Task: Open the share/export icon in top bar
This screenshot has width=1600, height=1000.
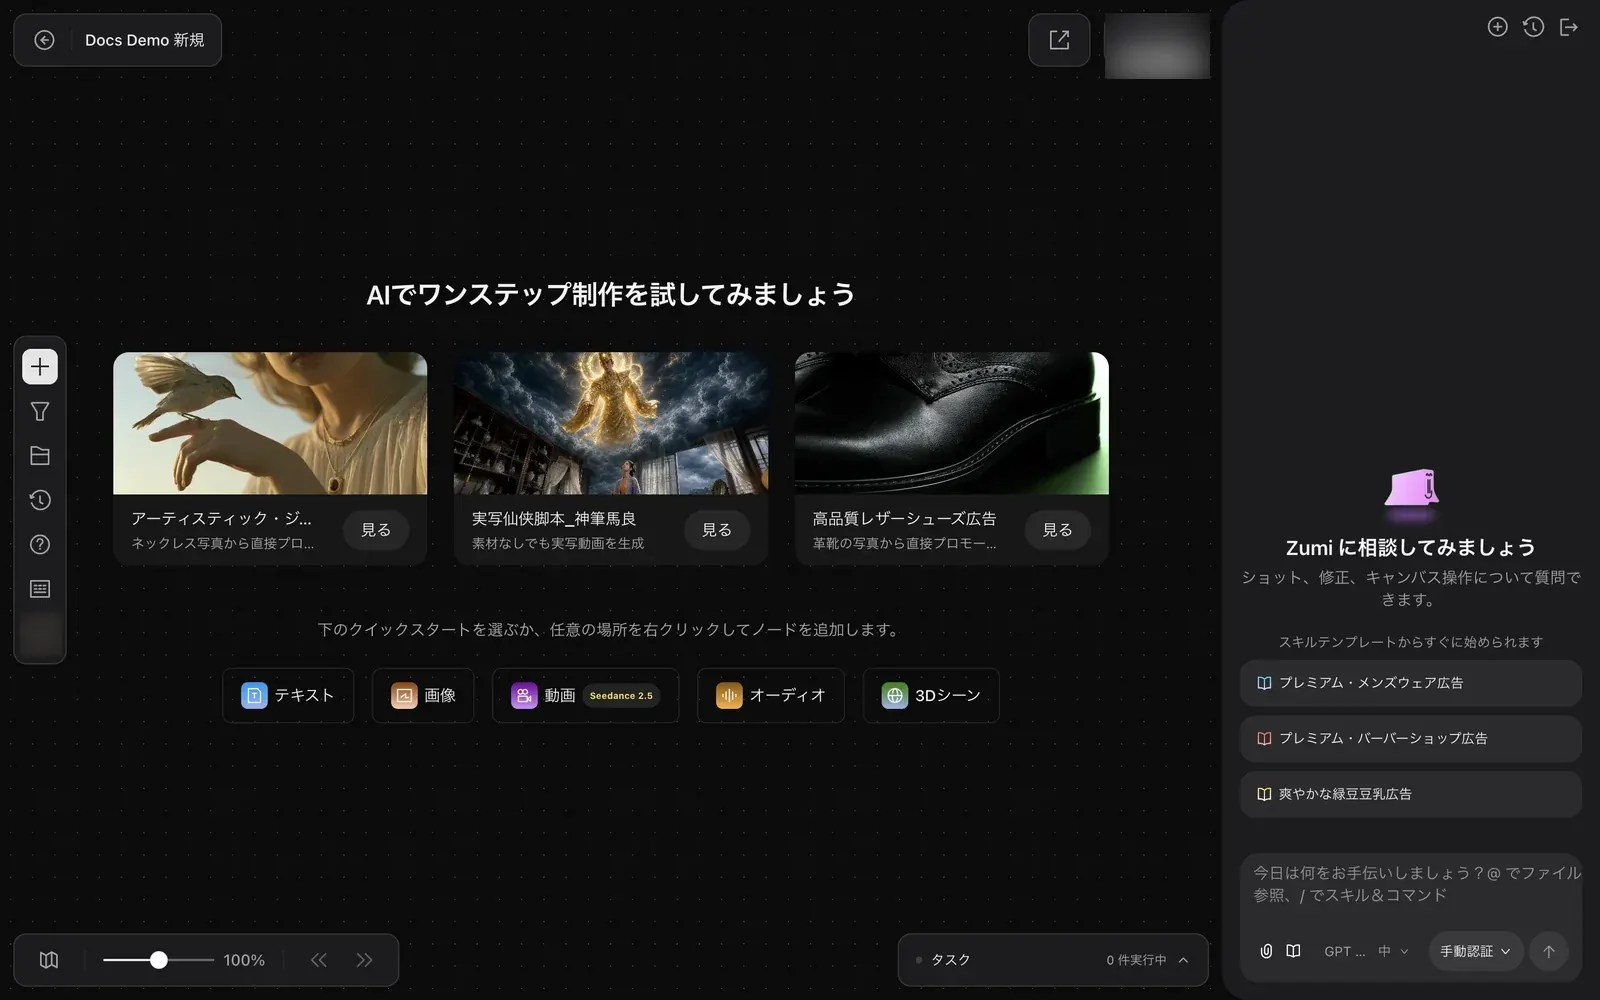Action: click(1059, 40)
